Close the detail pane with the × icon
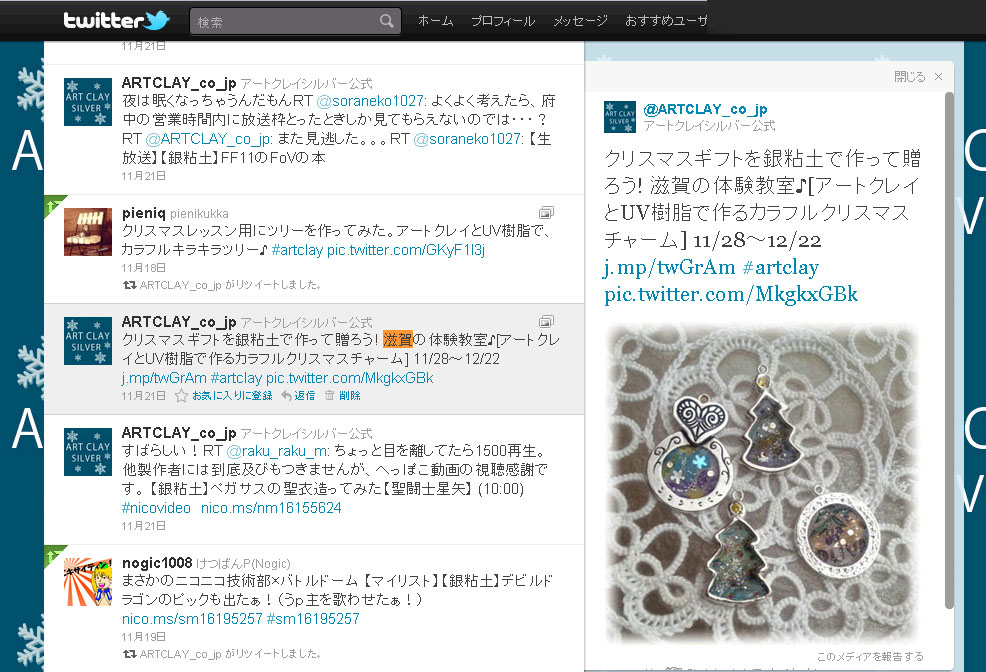986x672 pixels. point(938,77)
